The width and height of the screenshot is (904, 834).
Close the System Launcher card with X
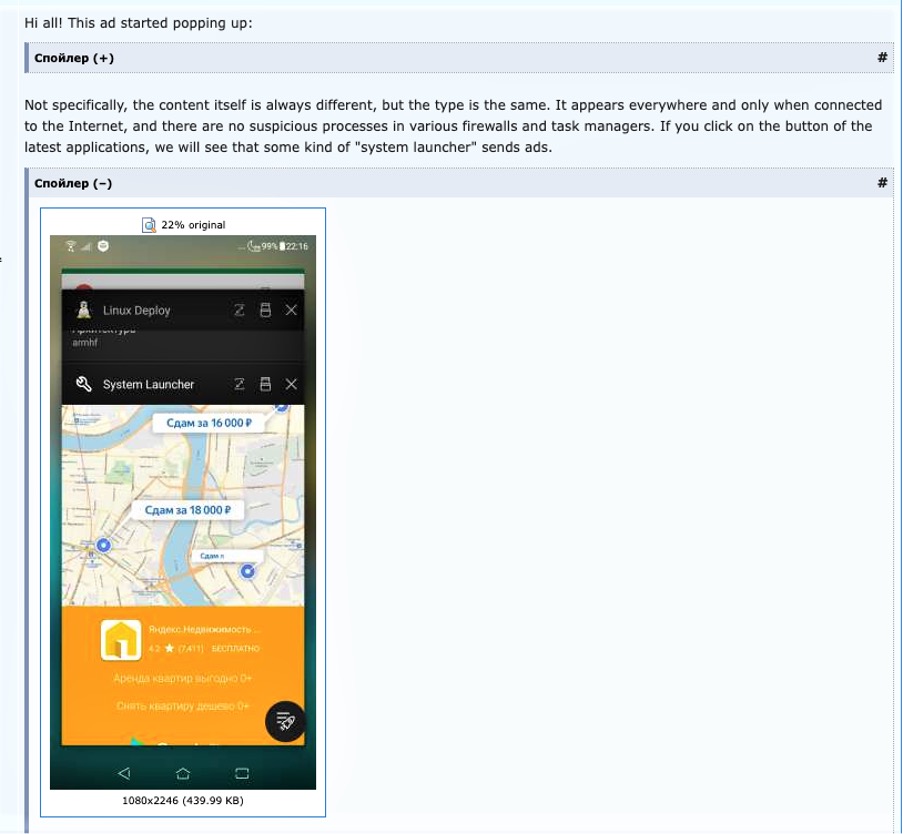291,384
